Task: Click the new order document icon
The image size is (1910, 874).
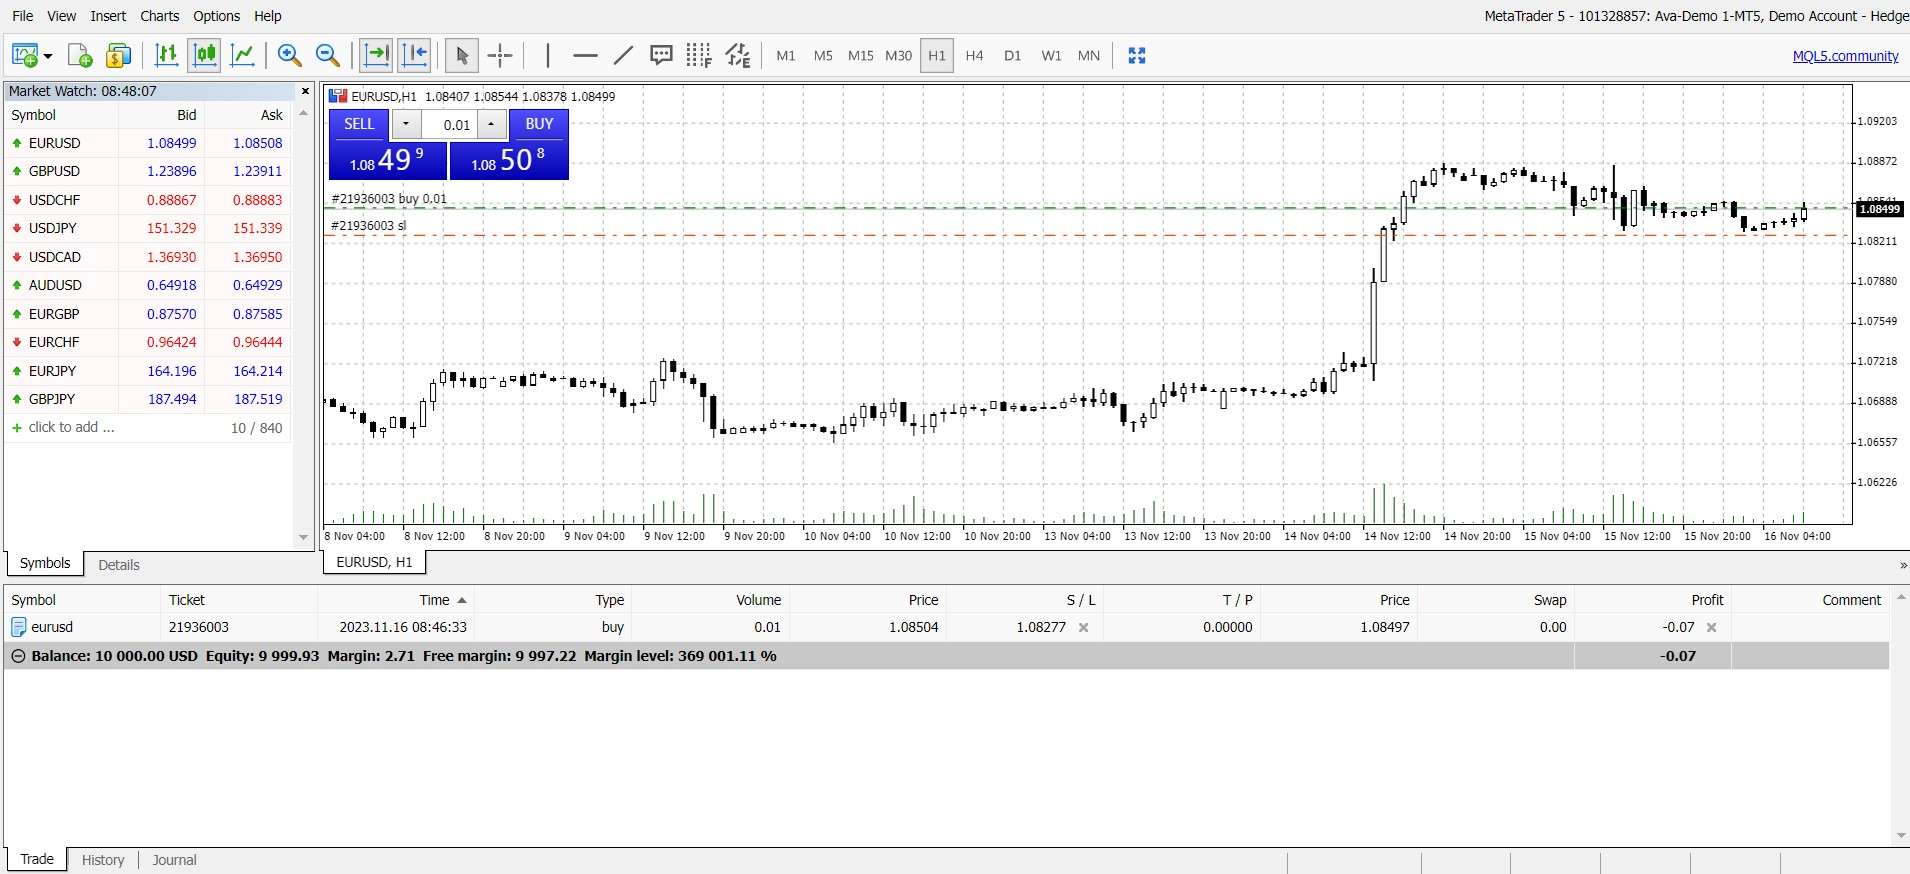Action: 80,56
